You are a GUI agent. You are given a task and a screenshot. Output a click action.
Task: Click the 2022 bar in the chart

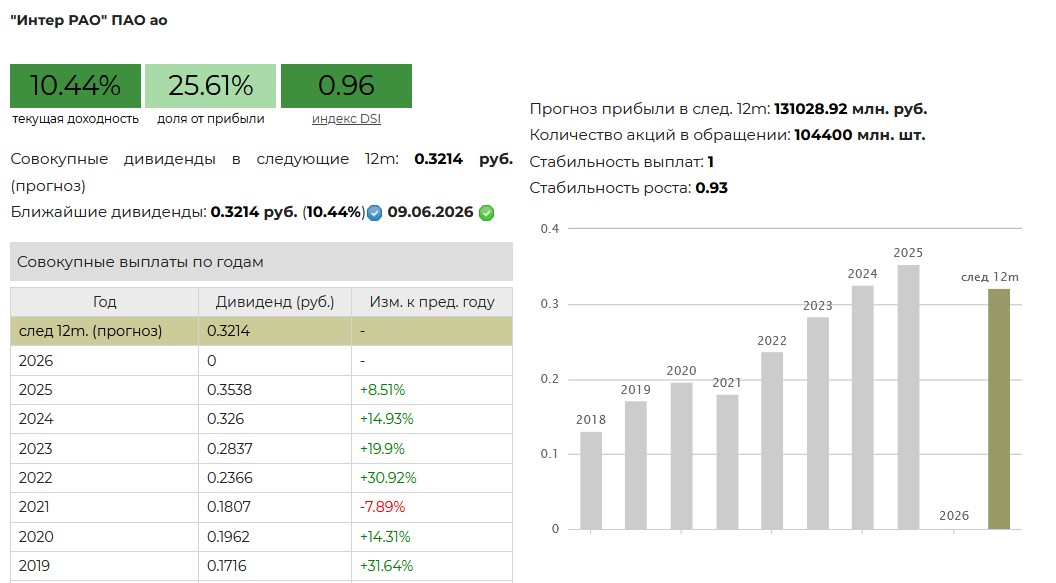pyautogui.click(x=772, y=440)
